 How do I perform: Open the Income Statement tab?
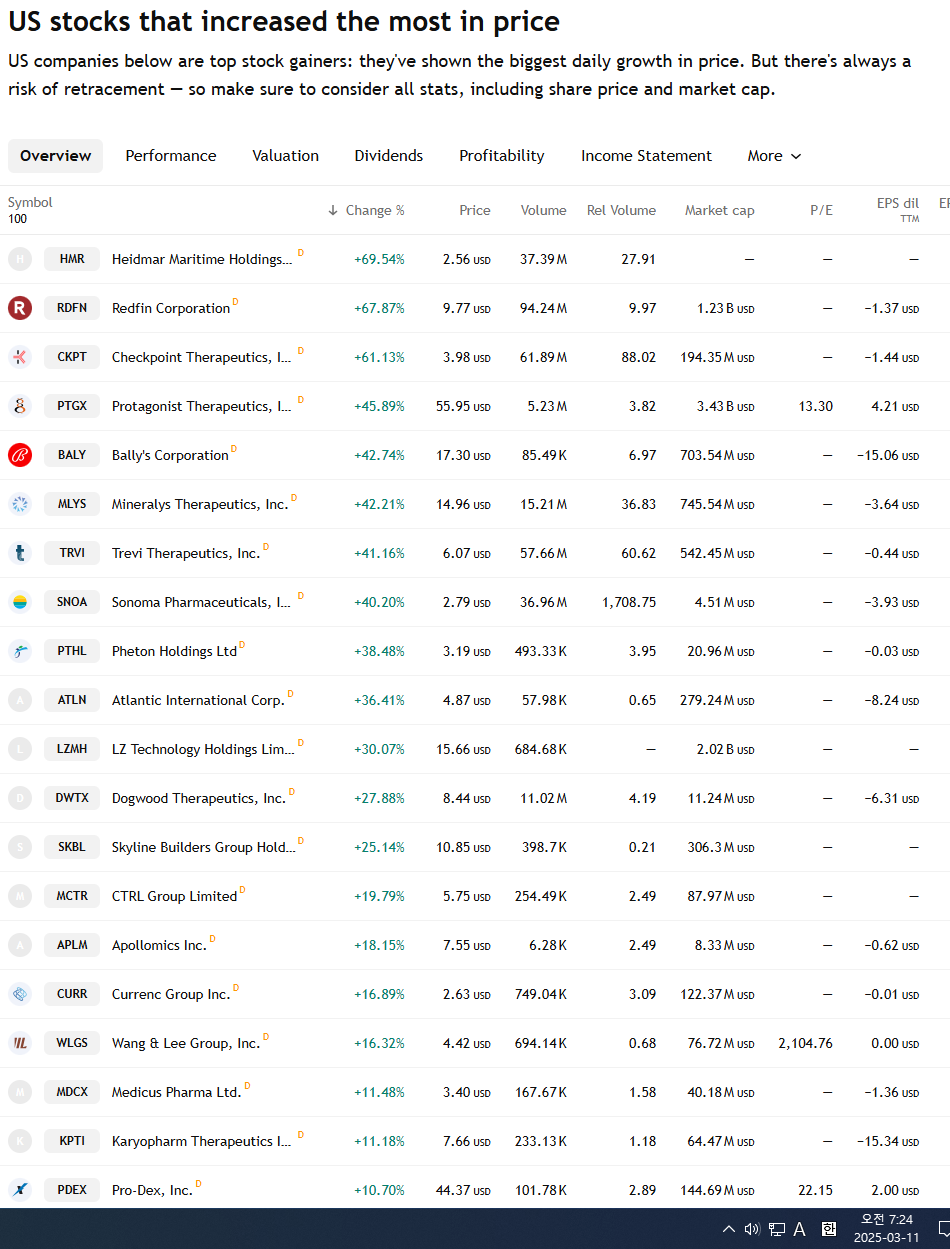[647, 156]
